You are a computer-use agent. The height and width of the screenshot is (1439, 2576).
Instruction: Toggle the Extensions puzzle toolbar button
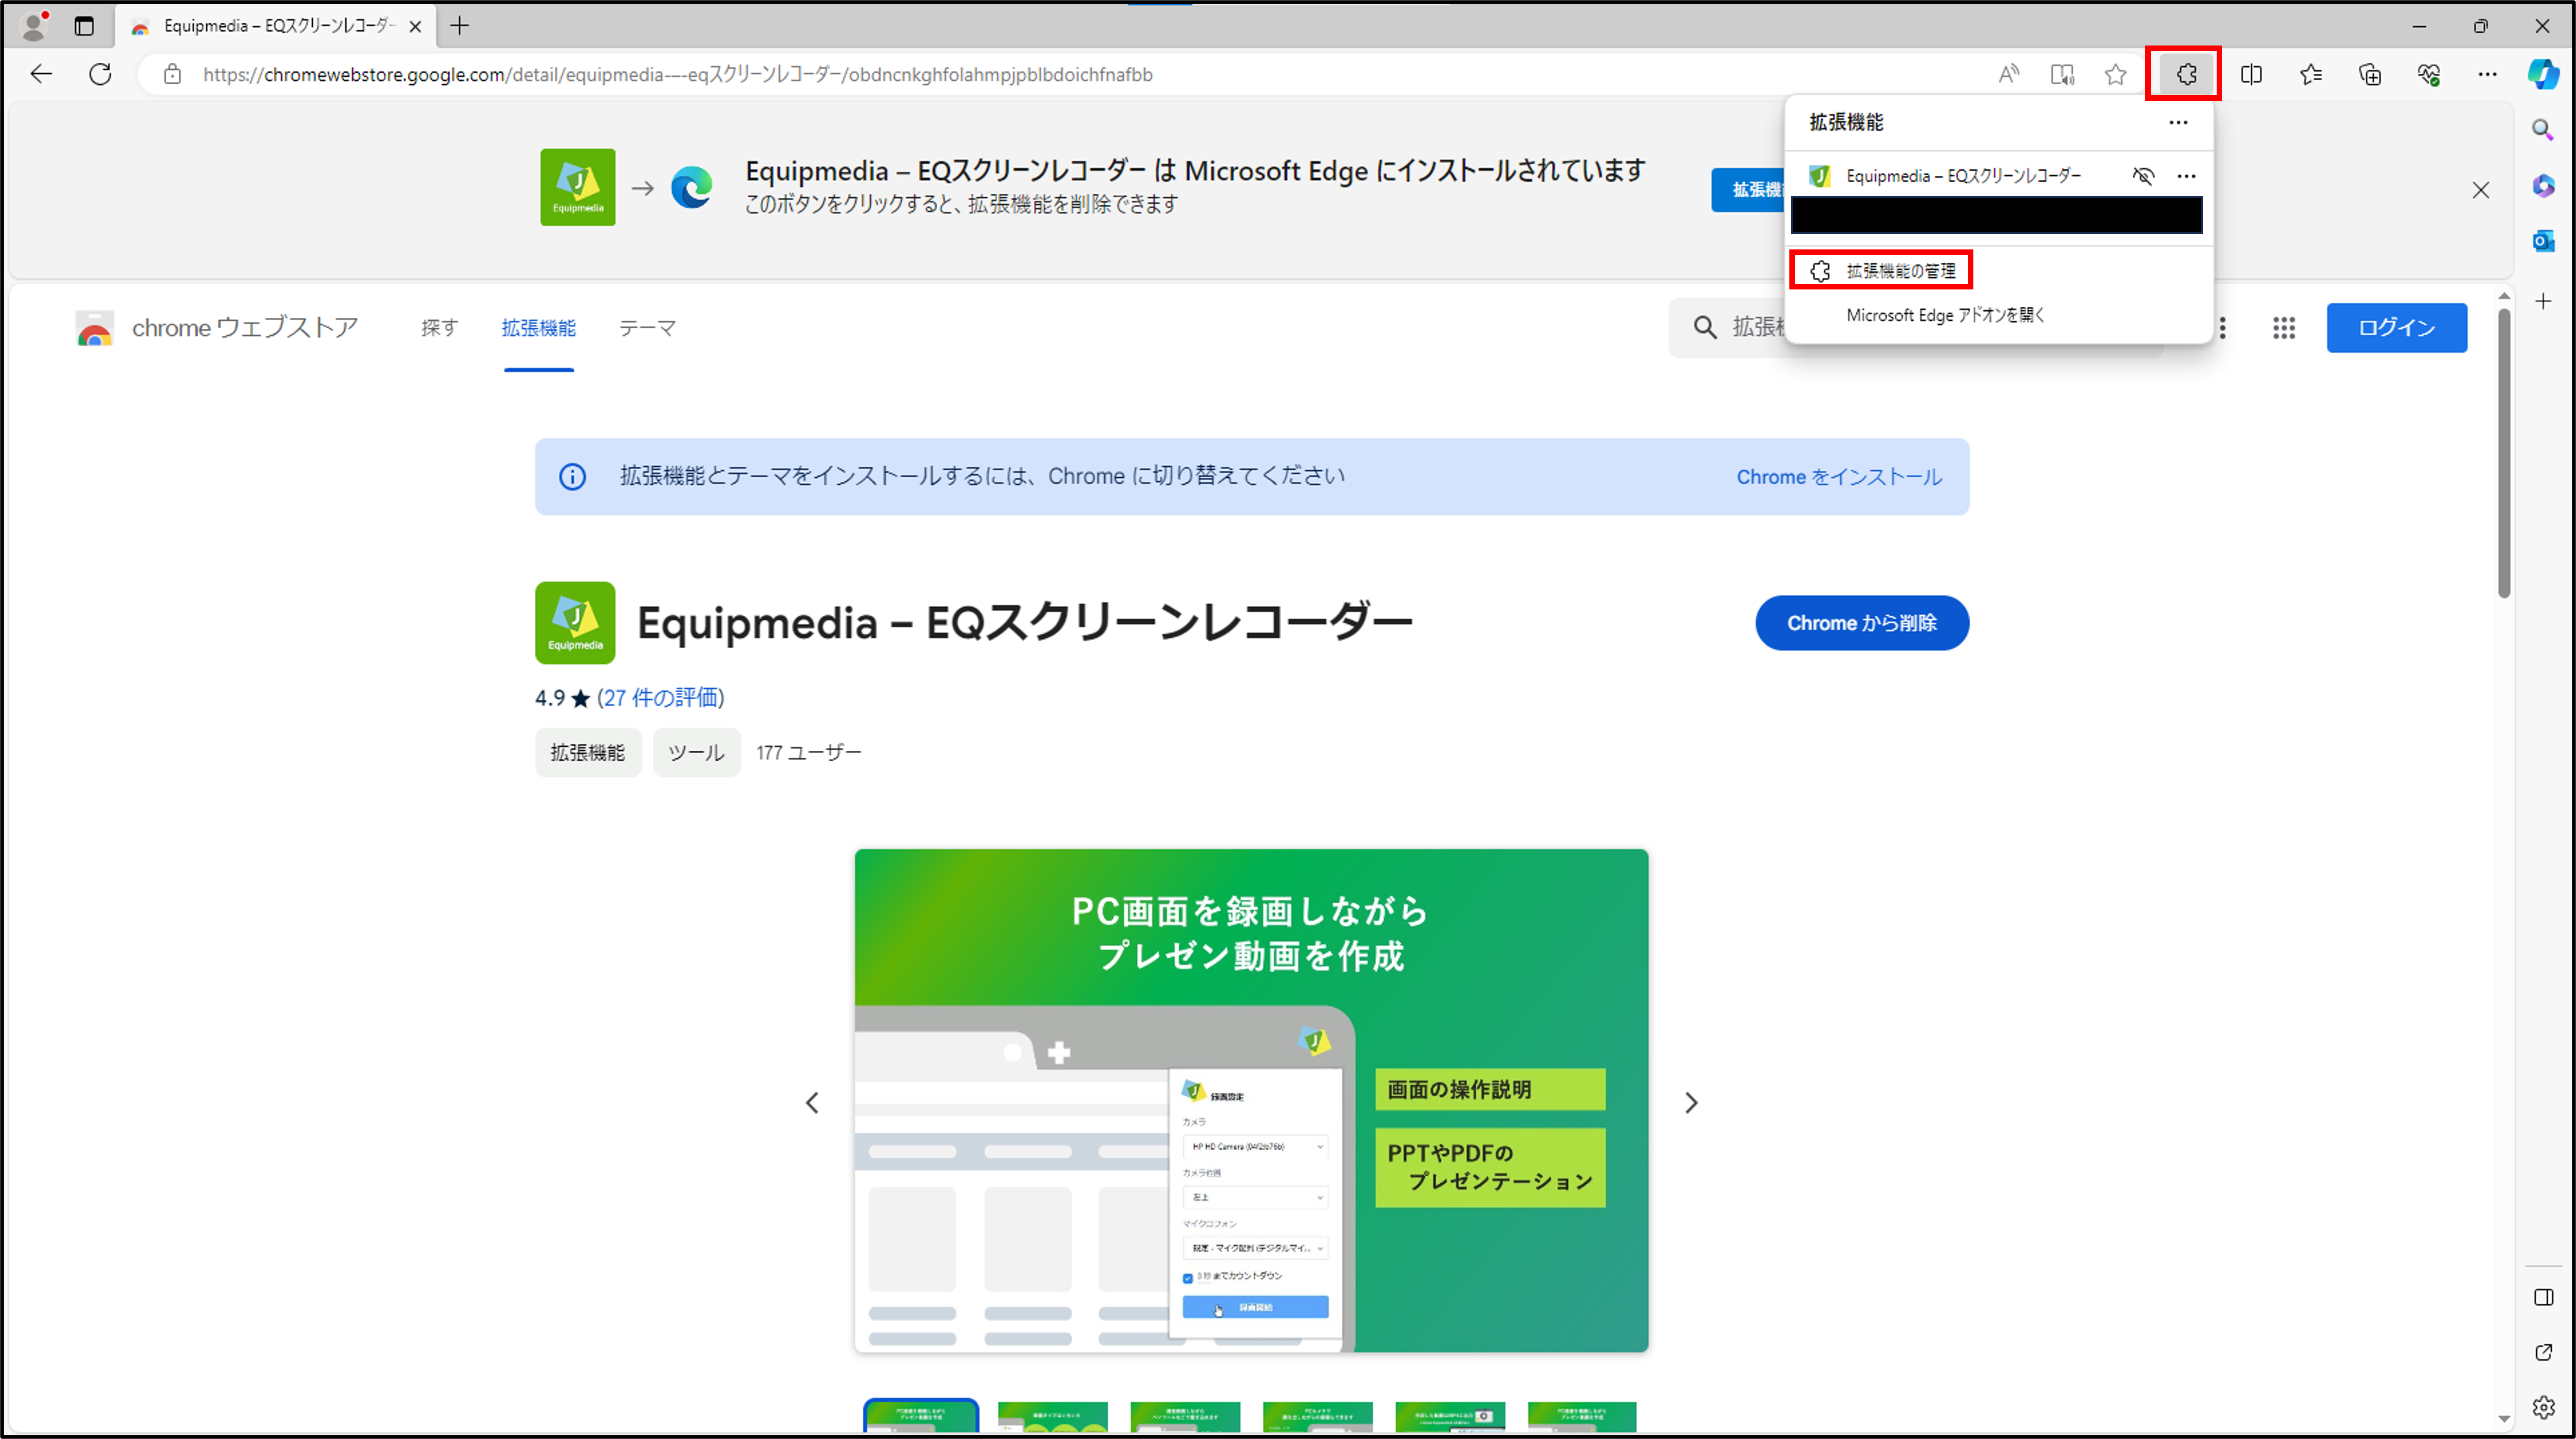(x=2186, y=74)
